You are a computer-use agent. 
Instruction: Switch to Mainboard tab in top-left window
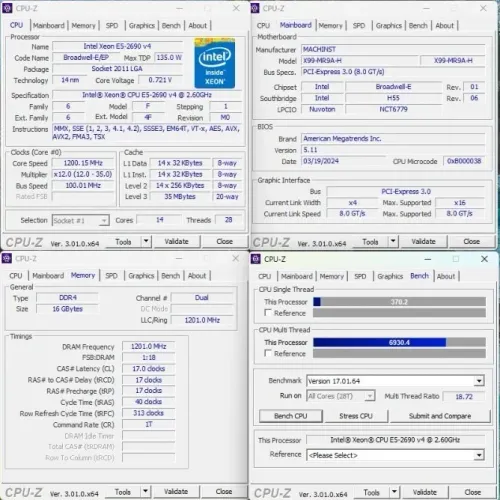coord(49,25)
